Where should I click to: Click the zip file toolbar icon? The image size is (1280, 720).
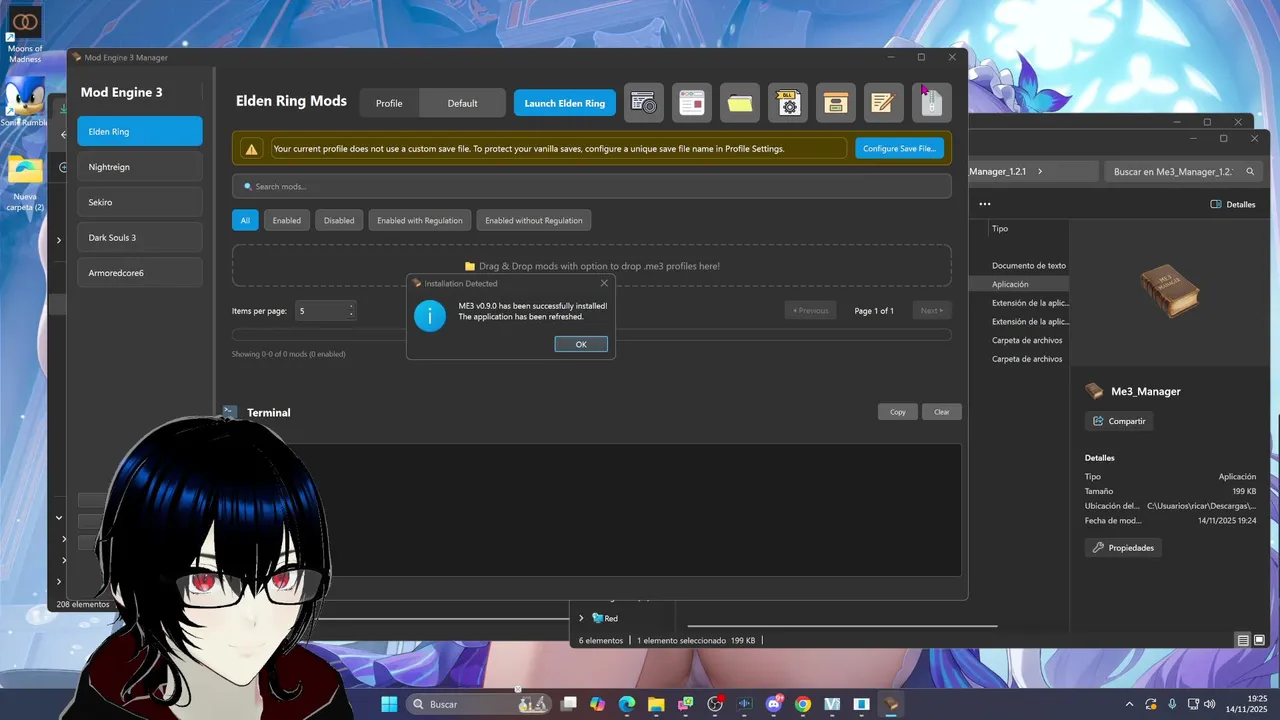[x=932, y=103]
